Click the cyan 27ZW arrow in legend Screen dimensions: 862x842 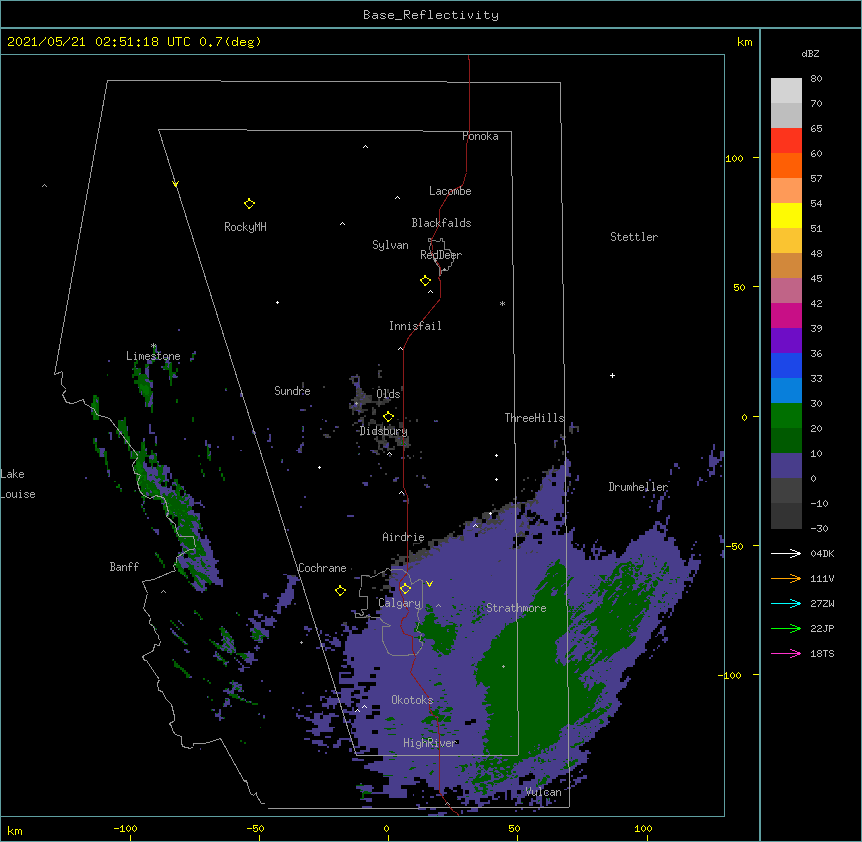point(786,603)
